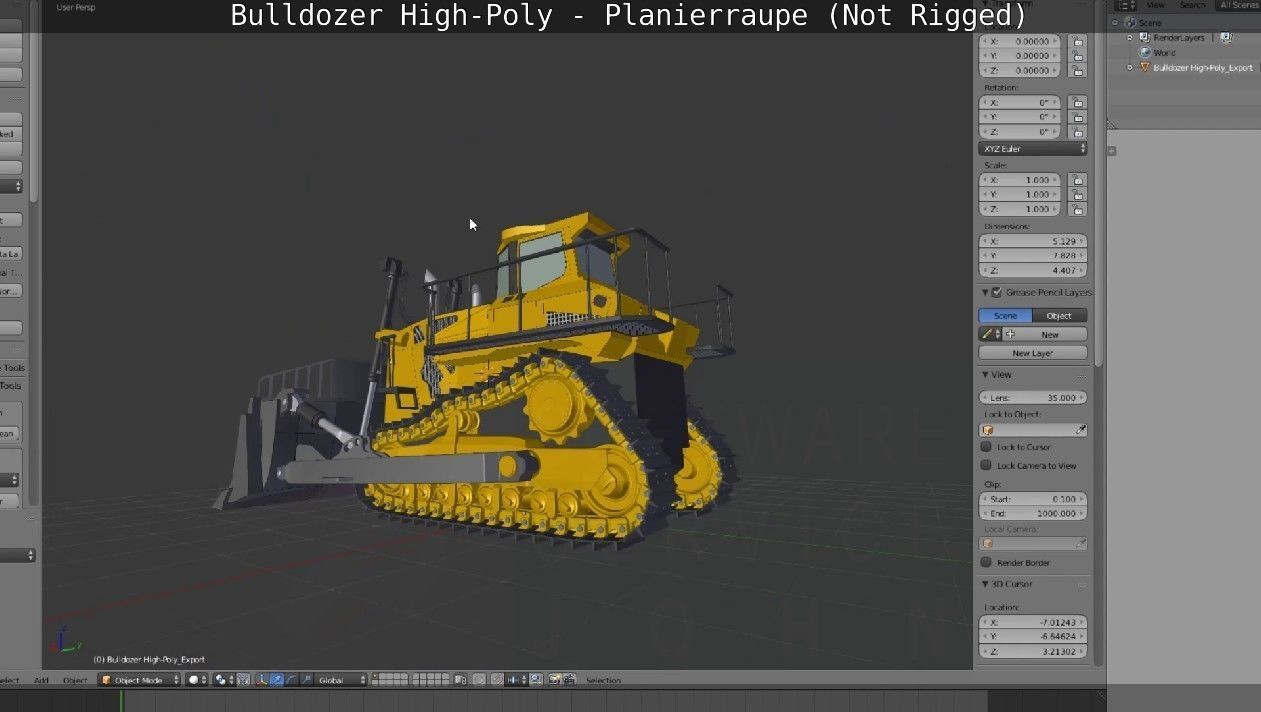The height and width of the screenshot is (712, 1261).
Task: Click the World globe icon in outliner
Action: pos(1144,53)
